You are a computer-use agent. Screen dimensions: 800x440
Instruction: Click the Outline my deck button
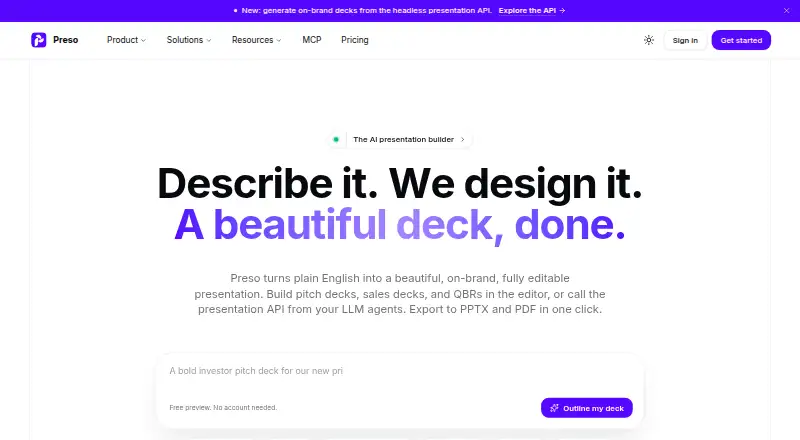point(587,408)
